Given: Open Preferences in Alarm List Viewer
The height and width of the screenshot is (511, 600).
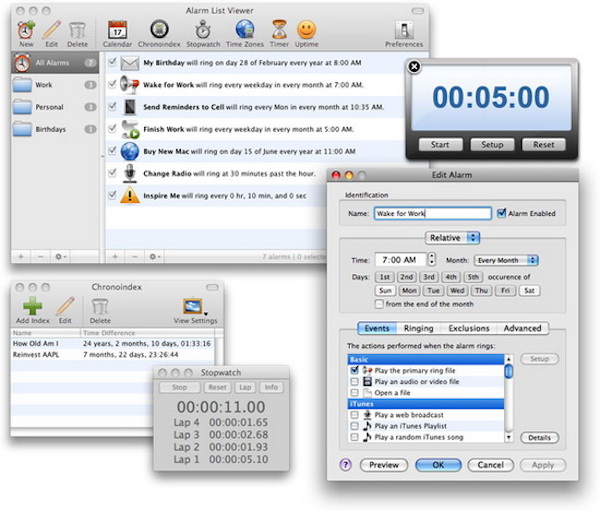Looking at the screenshot, I should pyautogui.click(x=404, y=30).
